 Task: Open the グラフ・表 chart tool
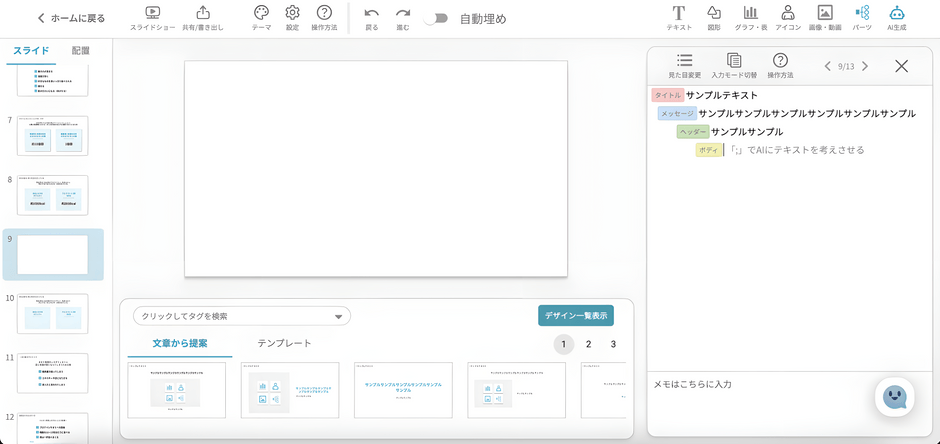coord(751,13)
